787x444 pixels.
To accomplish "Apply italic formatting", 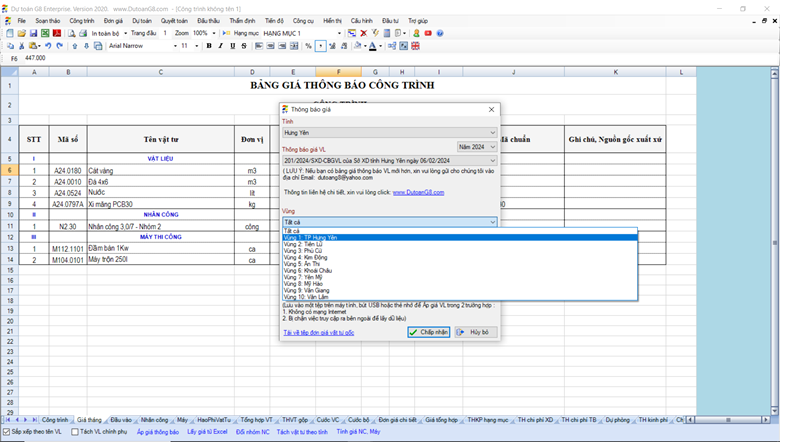I will [220, 46].
